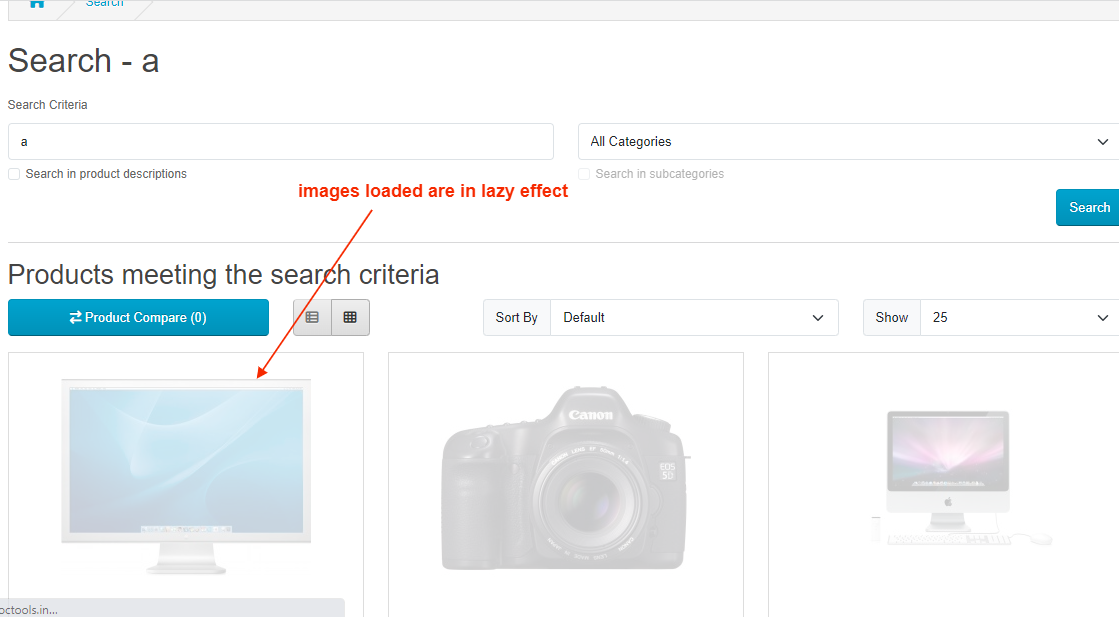Switch to grid view layout
Viewport: 1119px width, 617px height.
pos(350,317)
